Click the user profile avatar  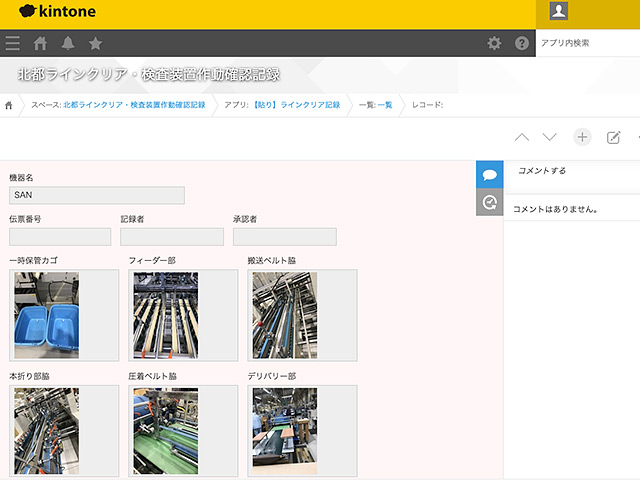coord(559,11)
